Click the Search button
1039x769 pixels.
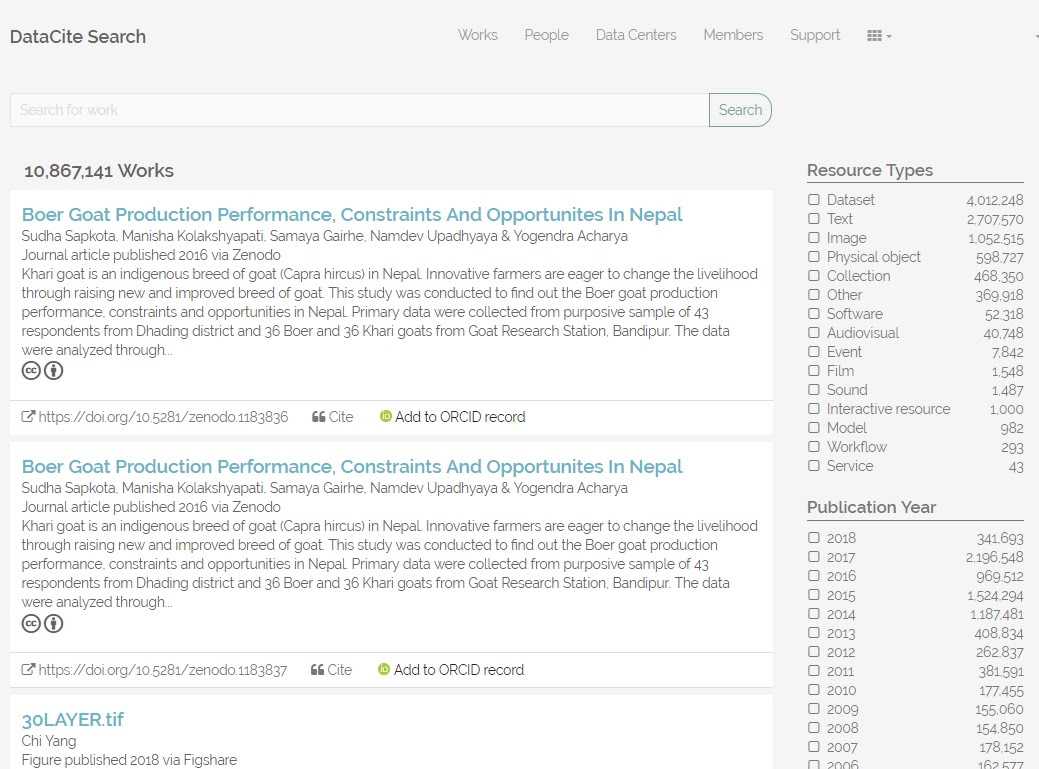pos(740,110)
